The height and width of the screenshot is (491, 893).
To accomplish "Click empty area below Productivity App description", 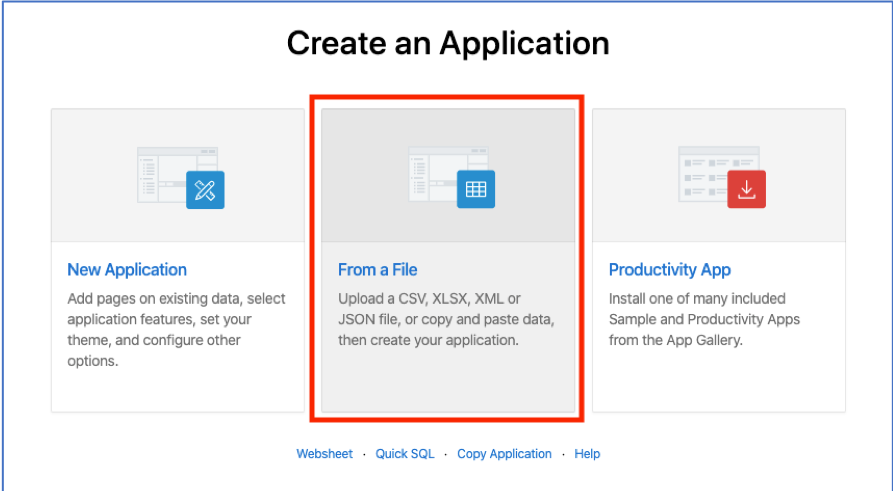I will (719, 380).
